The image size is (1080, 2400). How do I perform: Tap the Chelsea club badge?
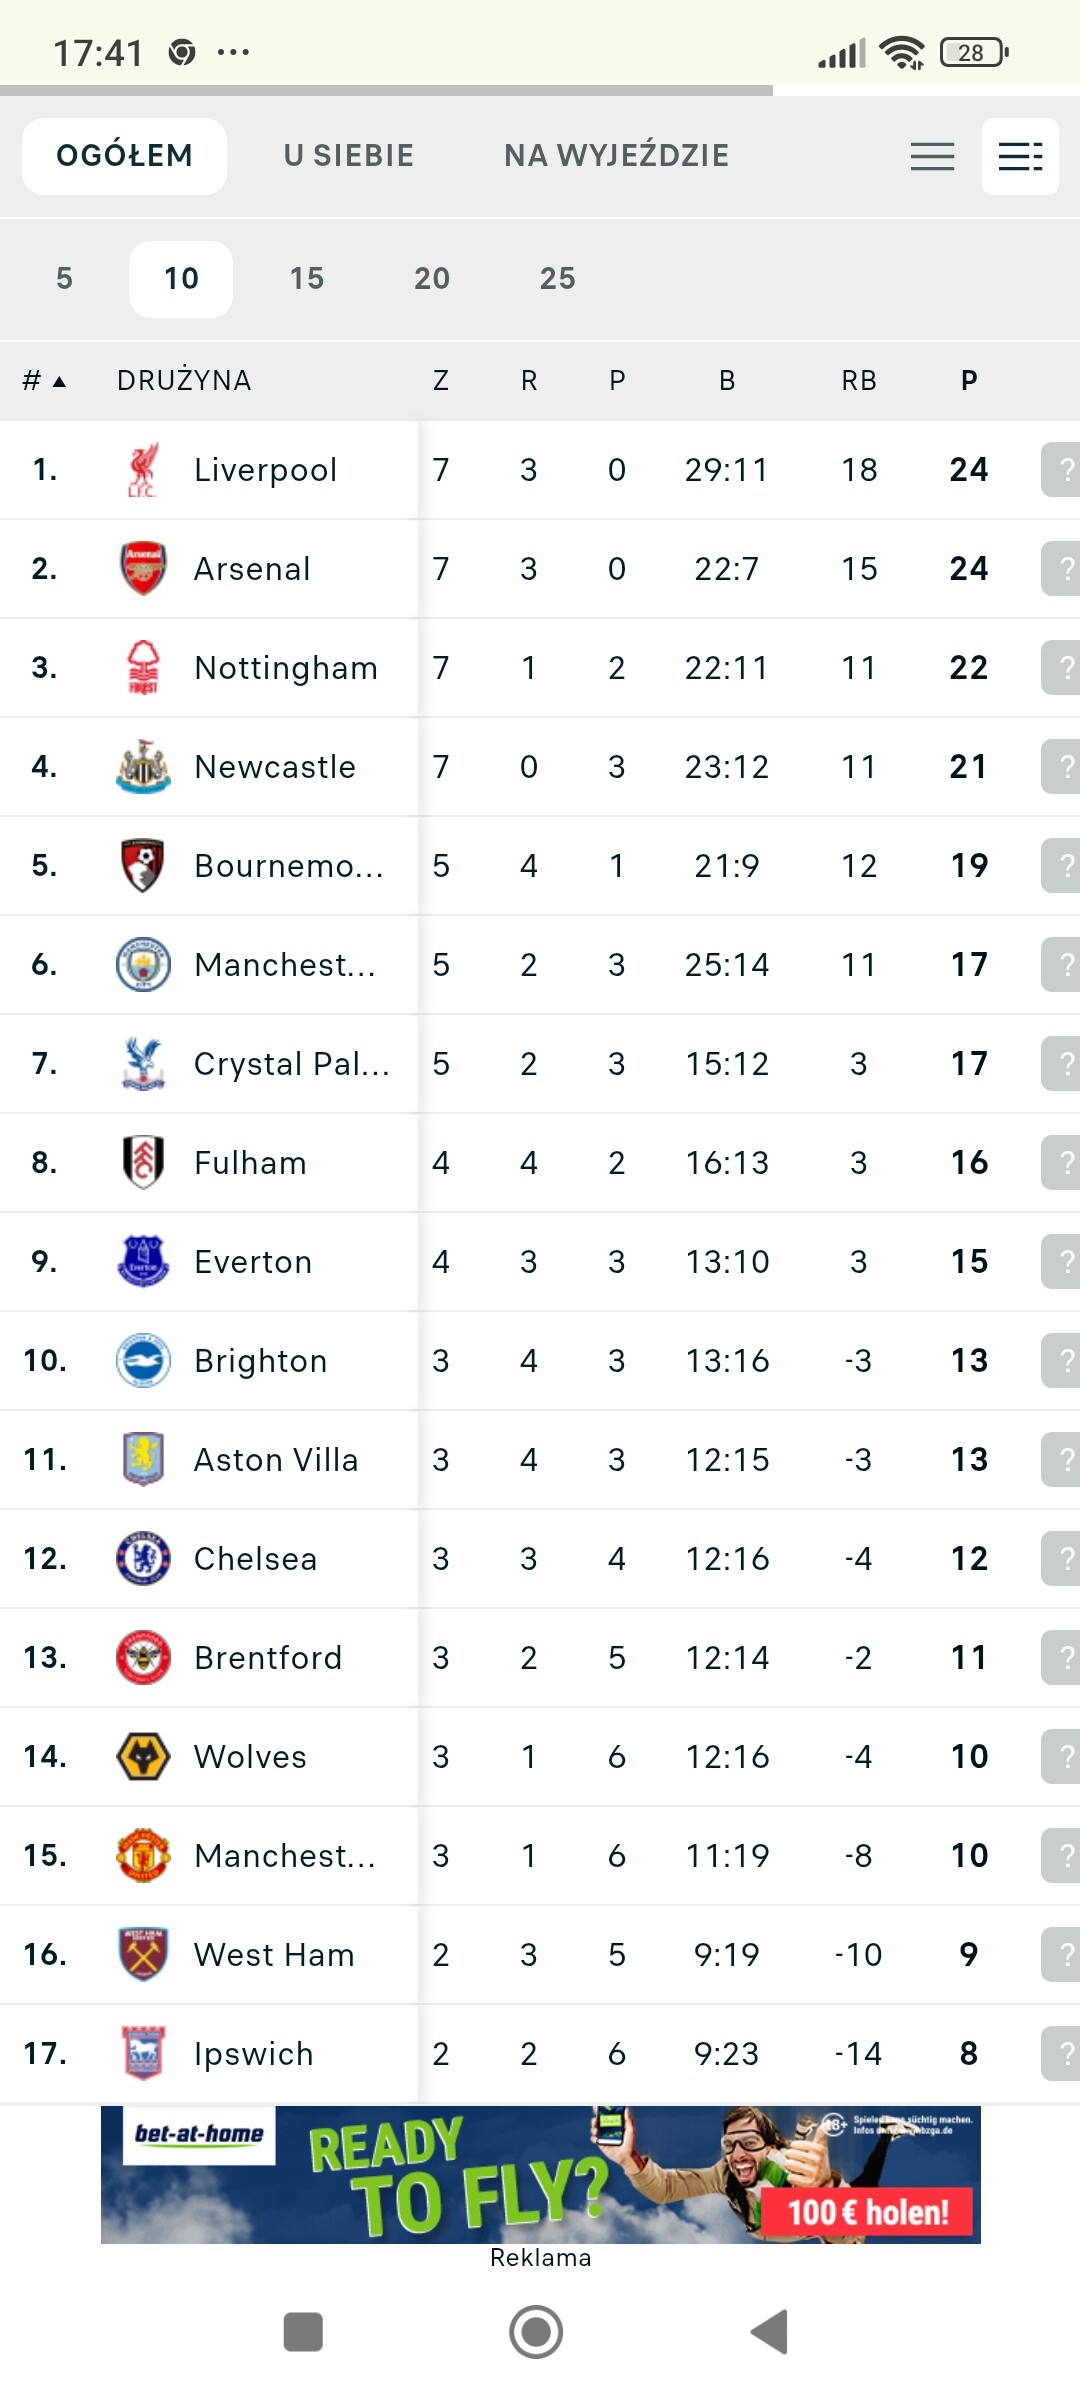pos(143,1559)
